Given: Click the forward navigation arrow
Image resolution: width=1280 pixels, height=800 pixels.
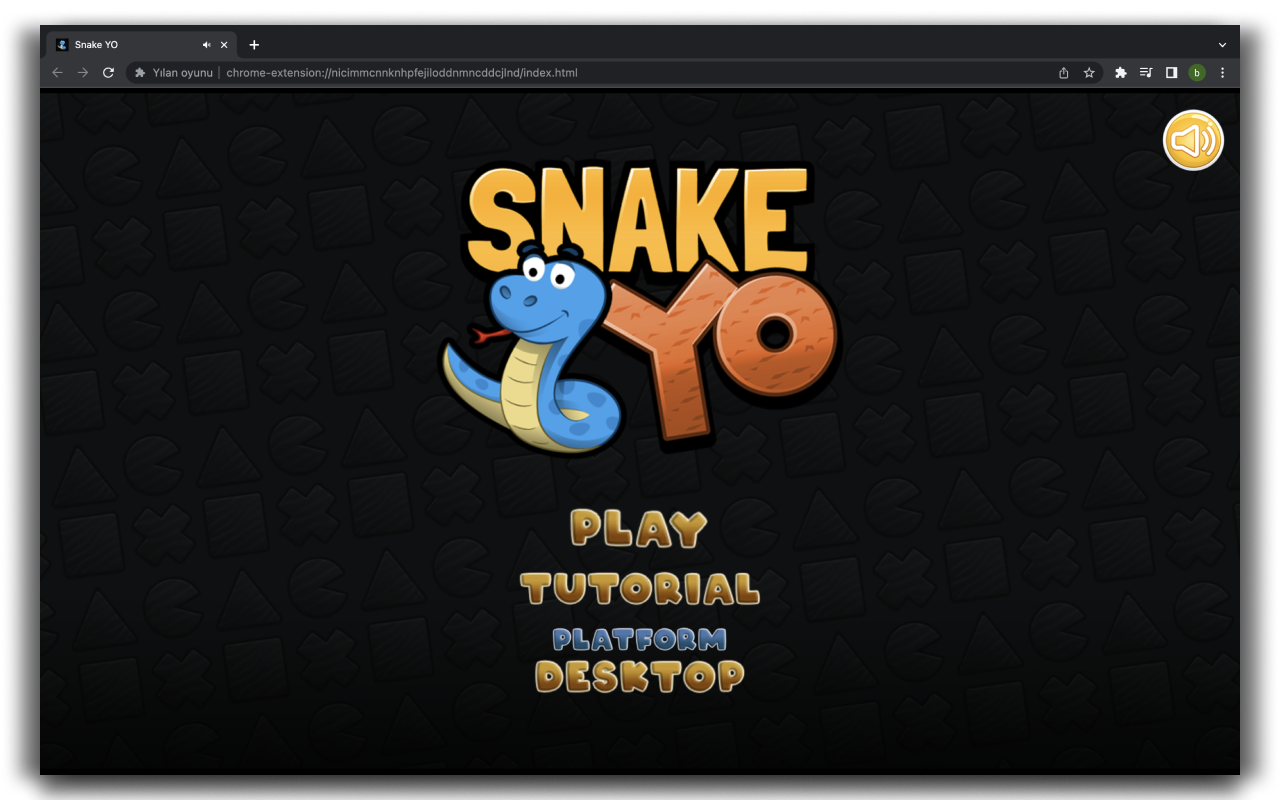Looking at the screenshot, I should pyautogui.click(x=82, y=72).
